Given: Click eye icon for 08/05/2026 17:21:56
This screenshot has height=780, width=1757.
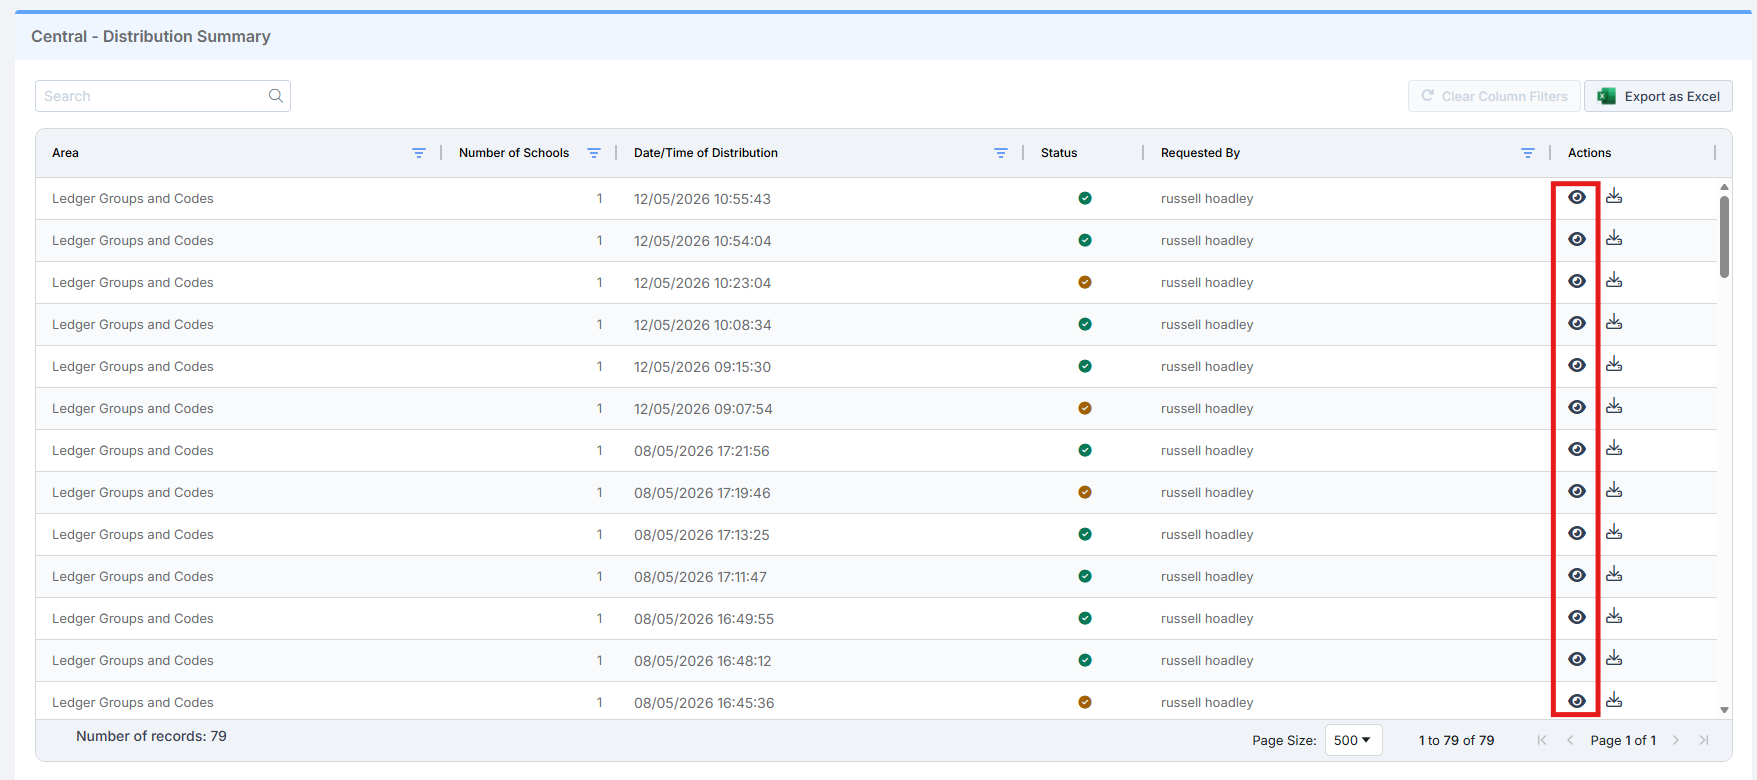Looking at the screenshot, I should (x=1577, y=449).
